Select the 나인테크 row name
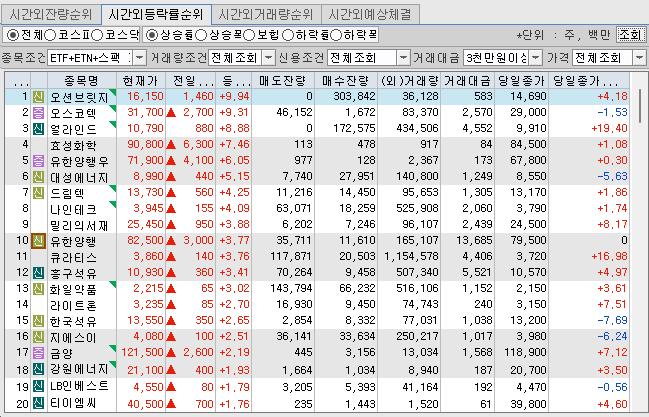The image size is (649, 417). coord(73,209)
